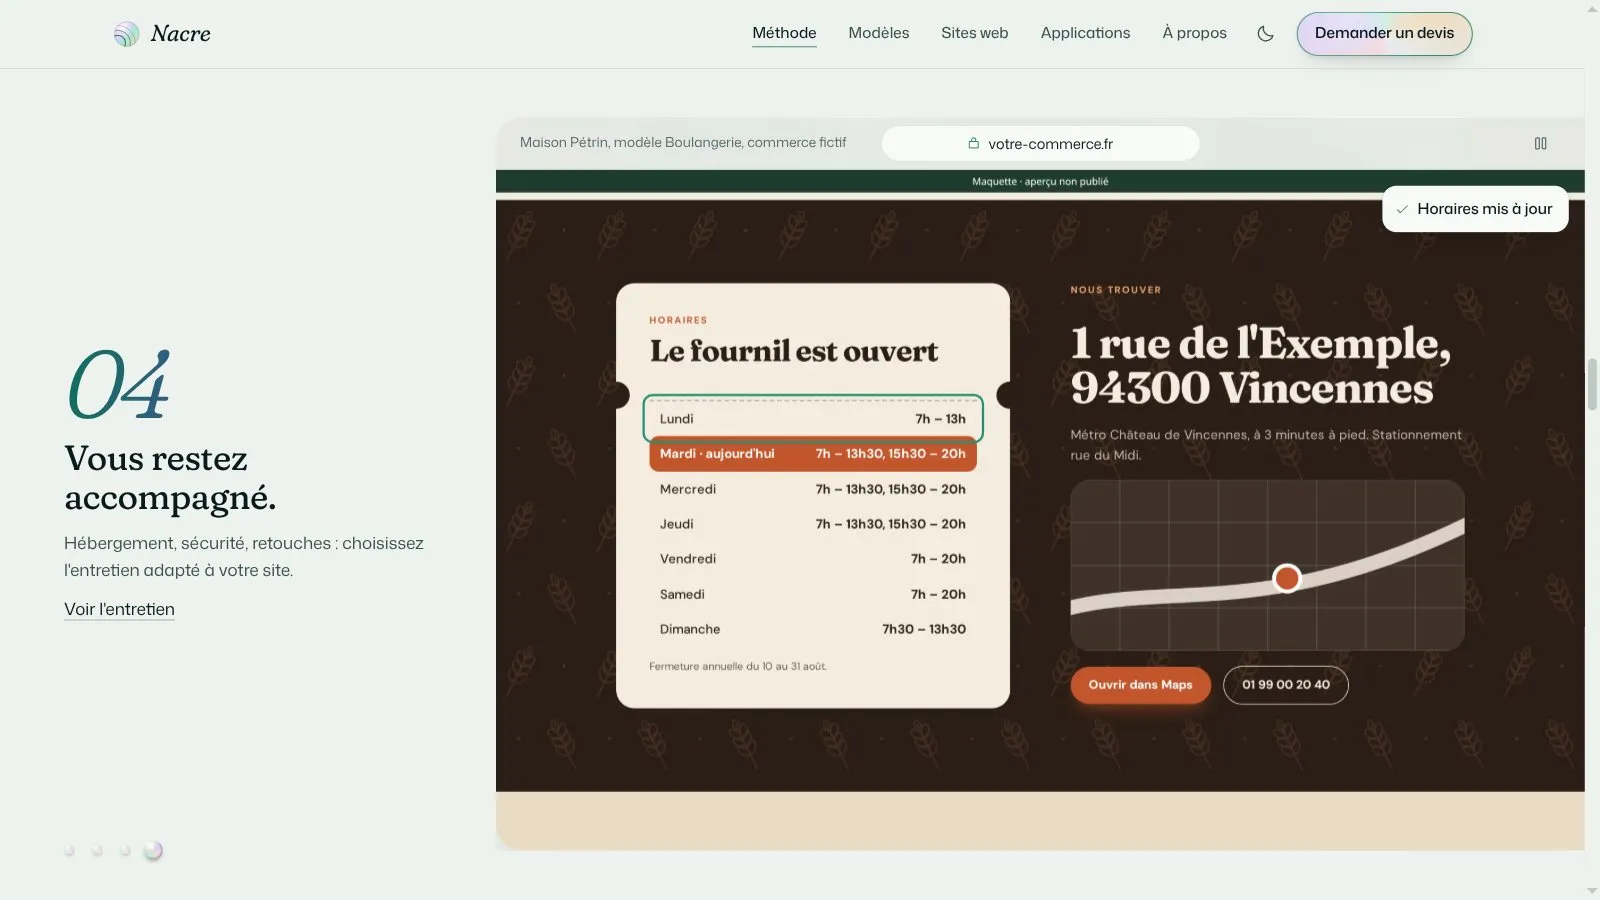This screenshot has width=1600, height=900.
Task: Click the scrollbar up arrow
Action: click(1592, 8)
